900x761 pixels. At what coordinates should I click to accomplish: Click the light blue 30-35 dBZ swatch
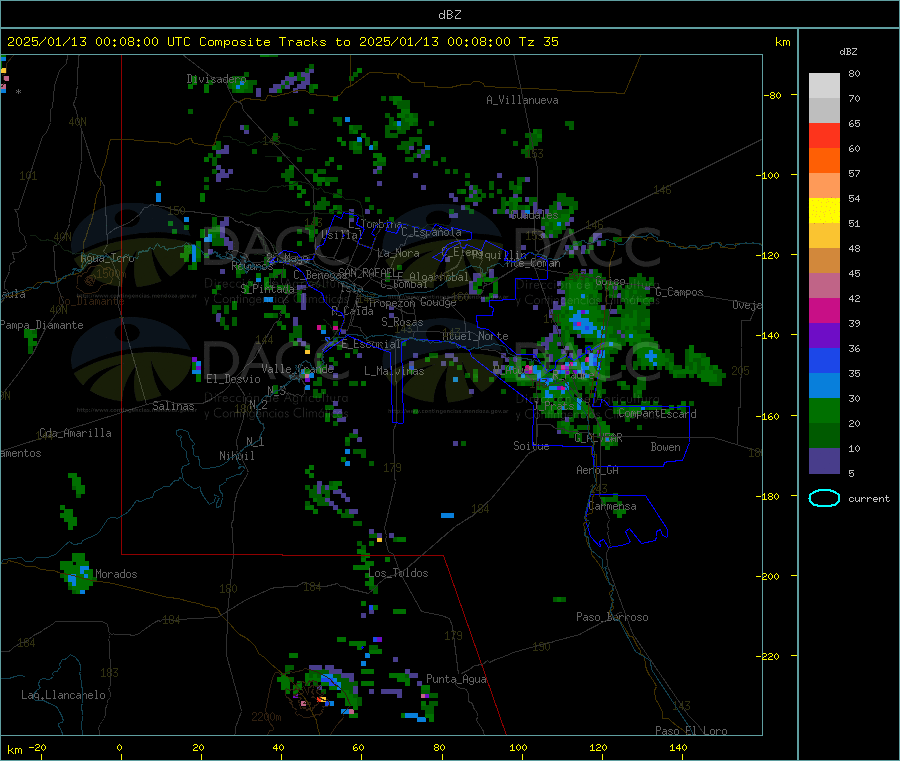[x=824, y=386]
